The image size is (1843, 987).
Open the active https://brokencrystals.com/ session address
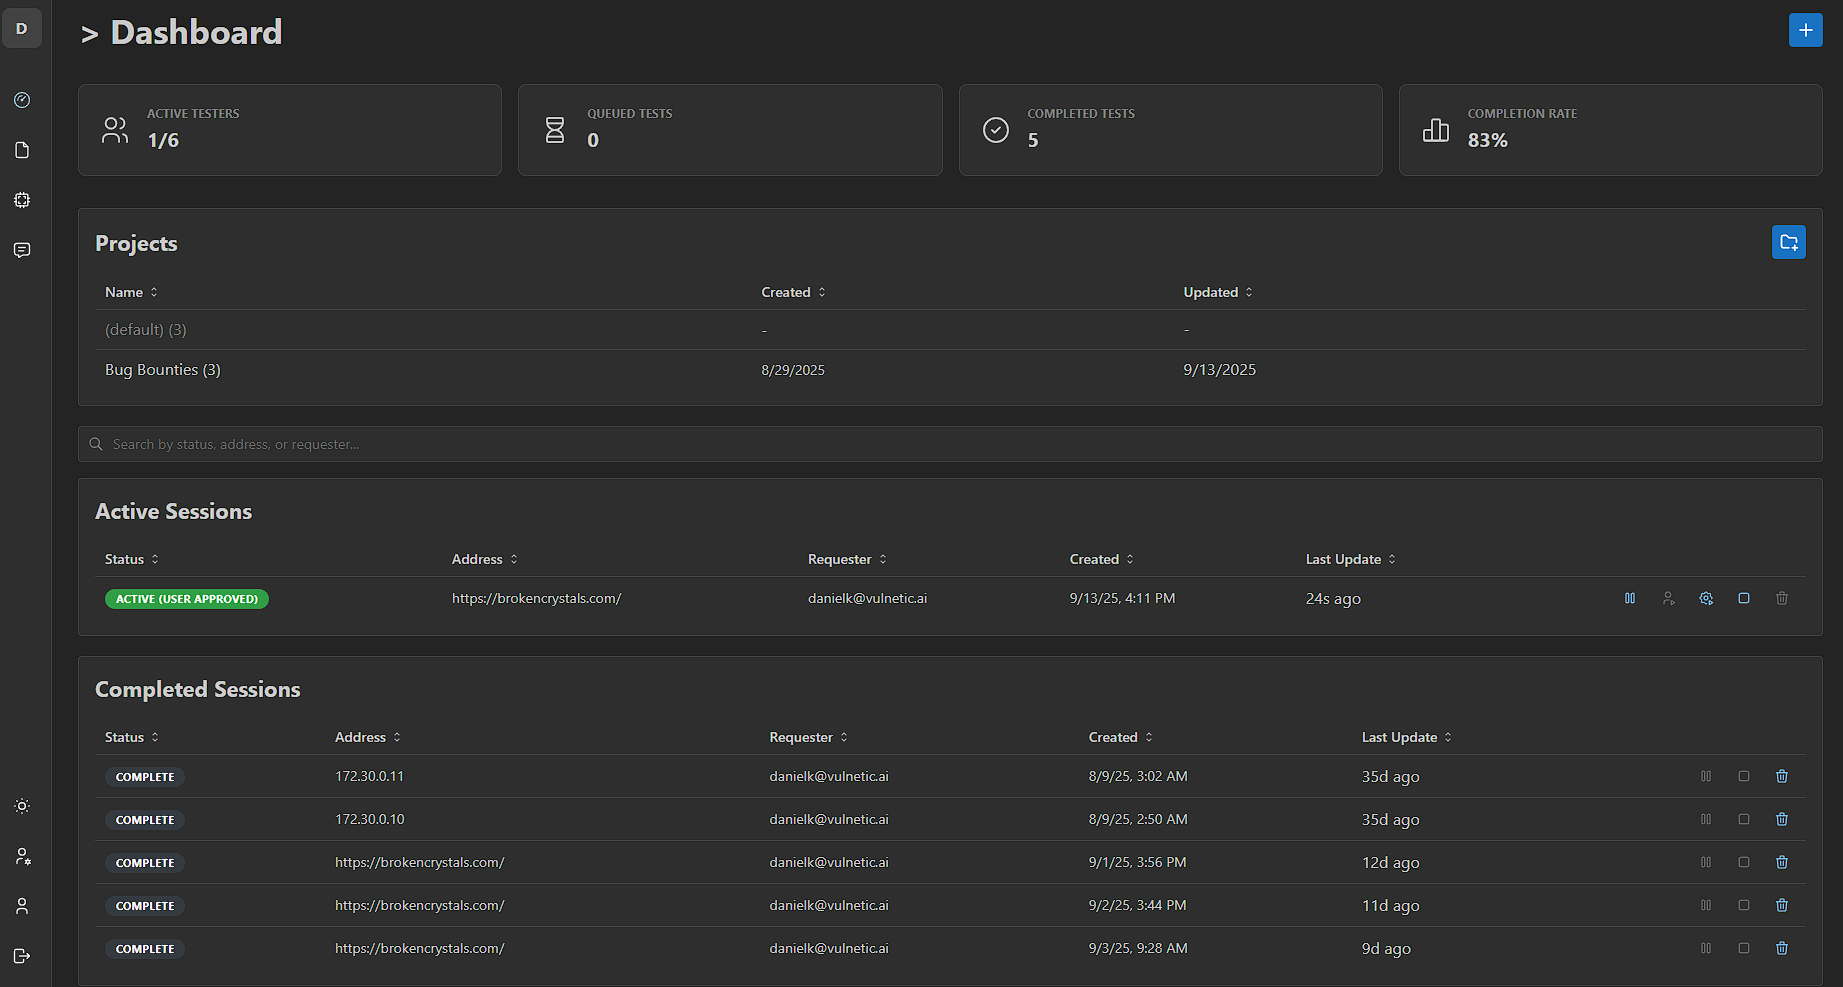coord(536,599)
